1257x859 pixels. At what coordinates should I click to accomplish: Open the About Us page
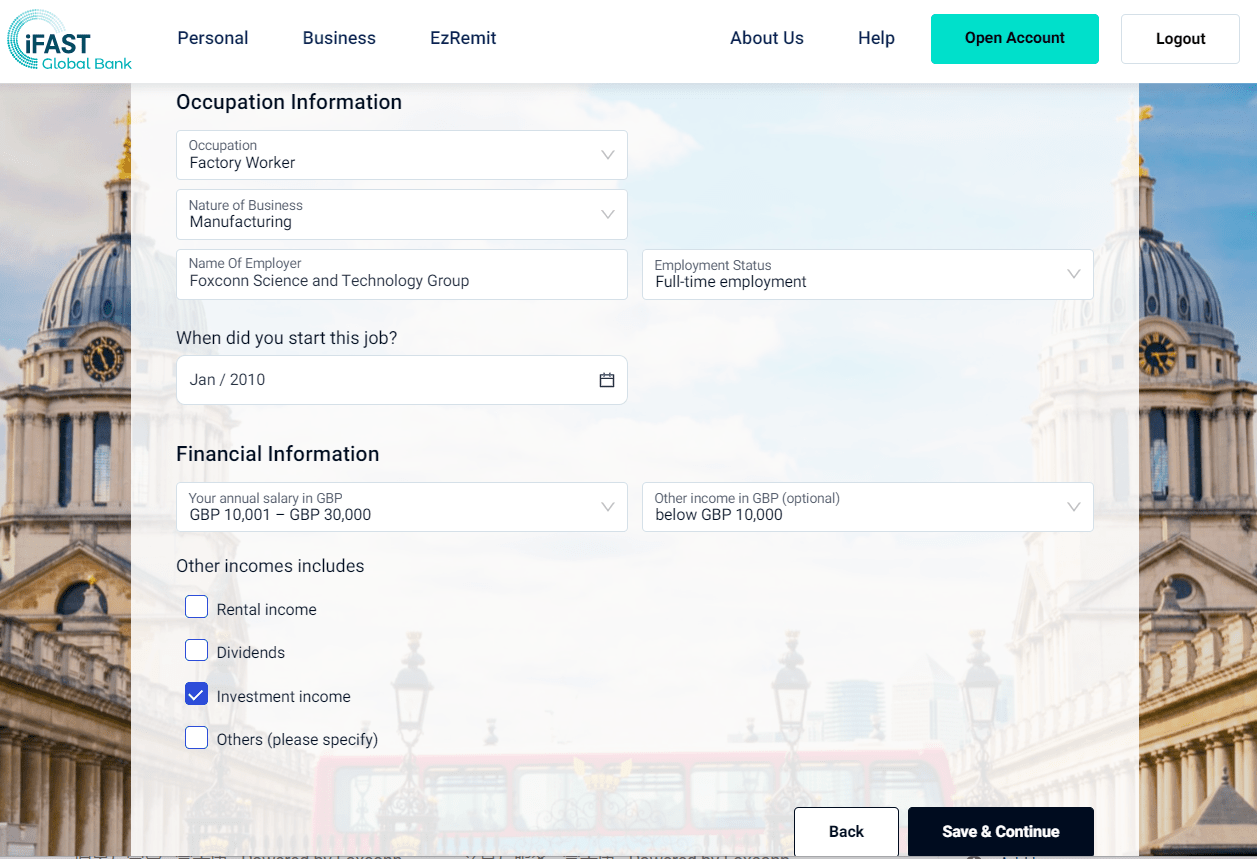pyautogui.click(x=766, y=38)
